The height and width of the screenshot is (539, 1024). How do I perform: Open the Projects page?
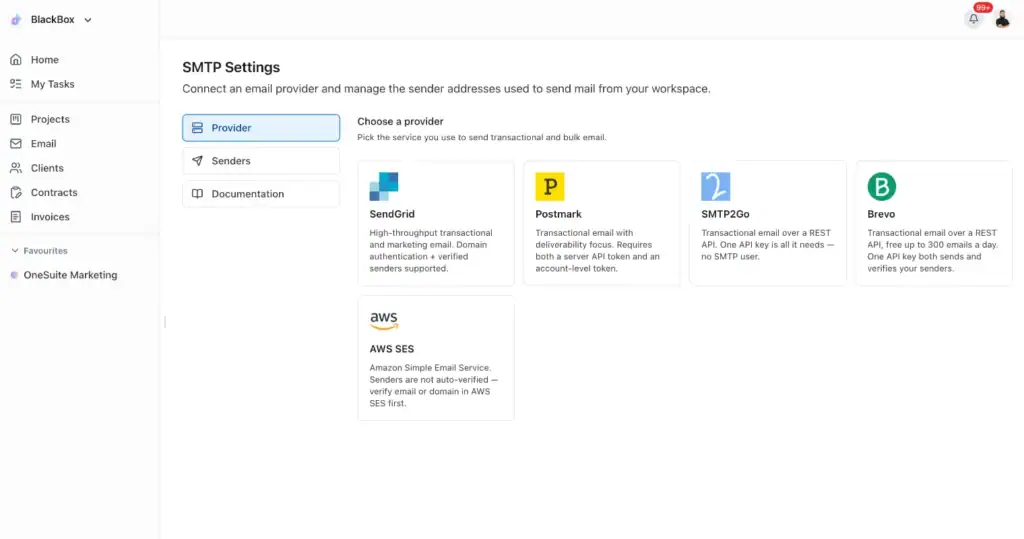coord(50,120)
